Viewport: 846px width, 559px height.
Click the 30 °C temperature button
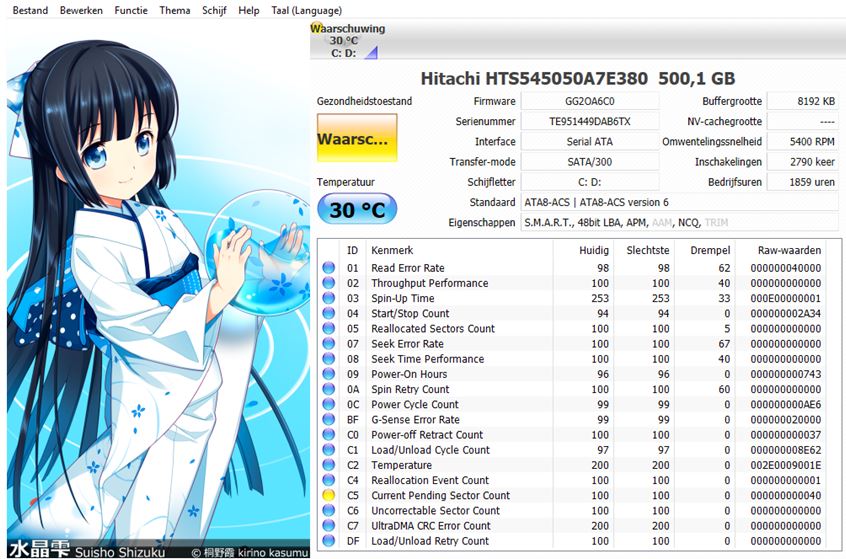(357, 209)
